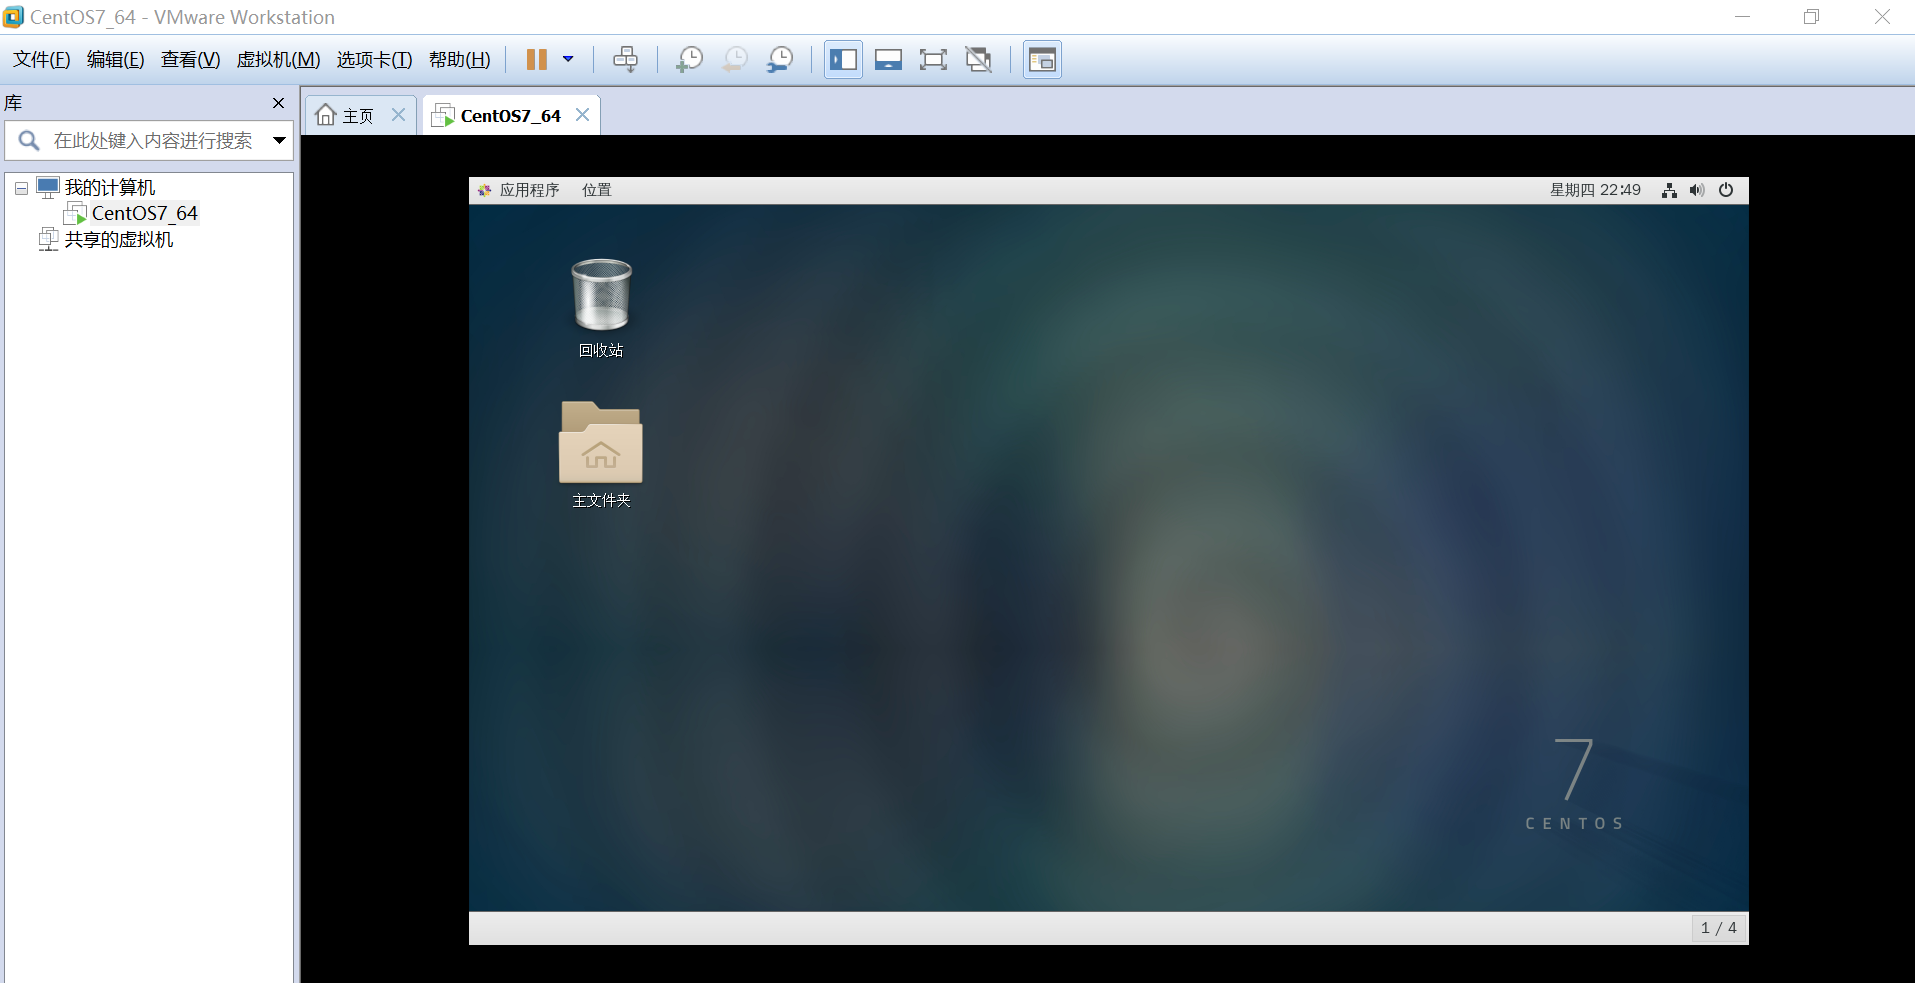Image resolution: width=1915 pixels, height=983 pixels.
Task: Click the library search input field
Action: click(x=153, y=141)
